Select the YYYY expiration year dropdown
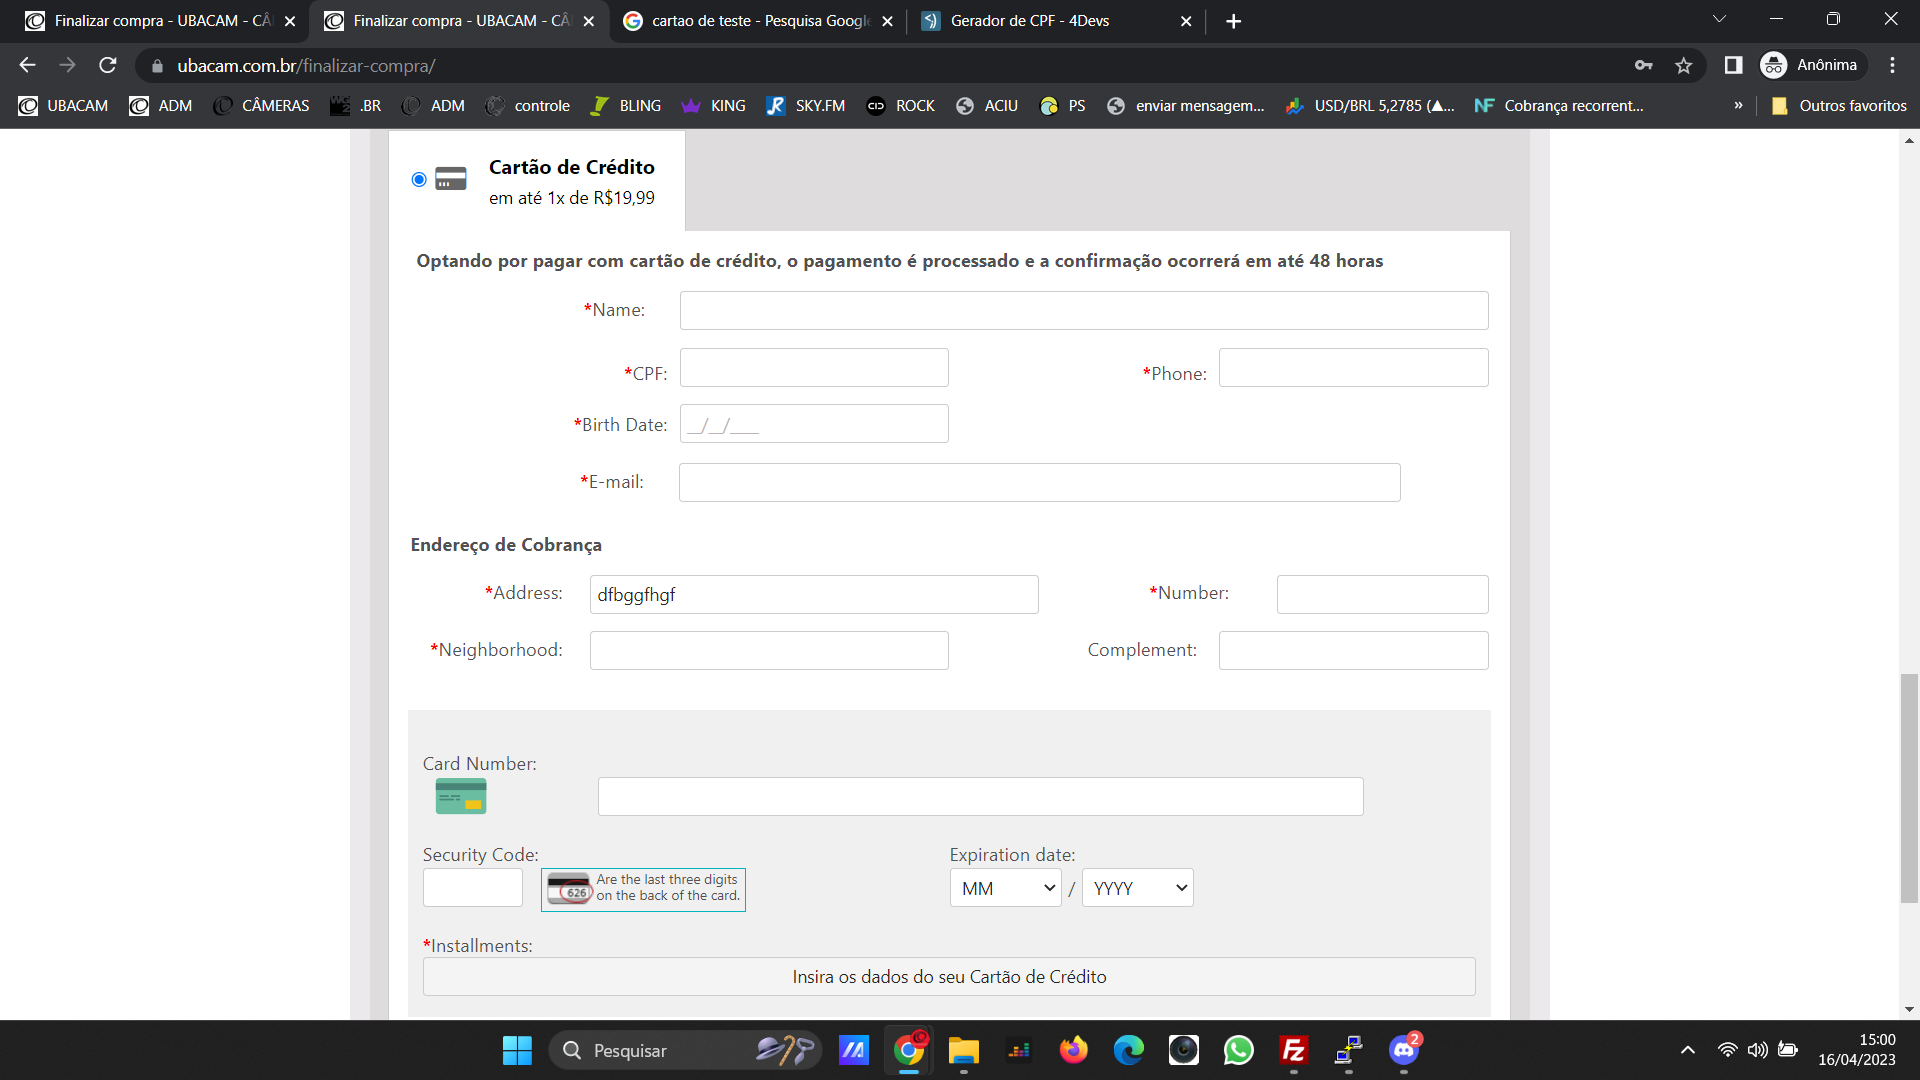The width and height of the screenshot is (1920, 1080). (1134, 887)
